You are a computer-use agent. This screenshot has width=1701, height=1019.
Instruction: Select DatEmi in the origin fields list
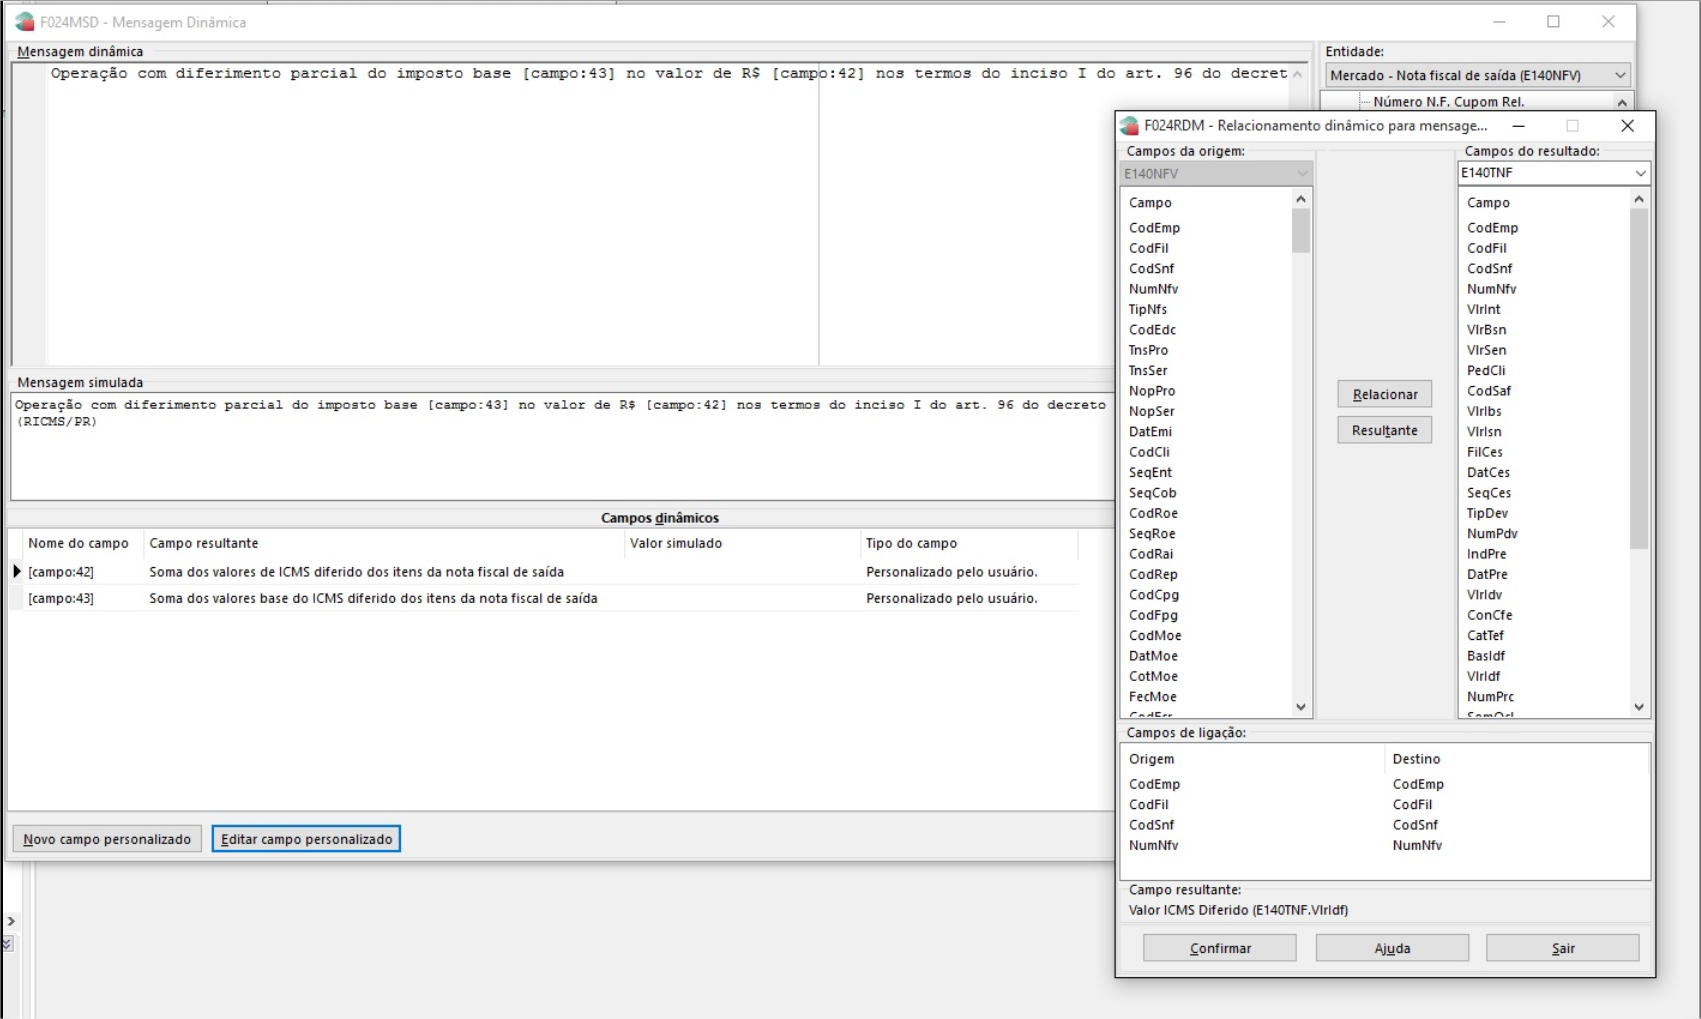point(1150,431)
